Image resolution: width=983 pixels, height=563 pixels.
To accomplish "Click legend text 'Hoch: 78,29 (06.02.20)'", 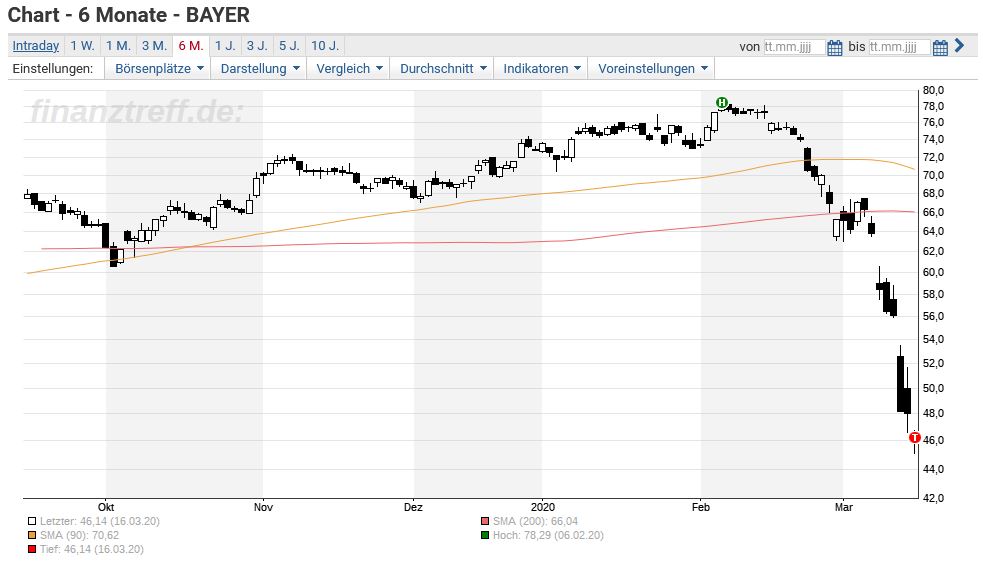I will [x=548, y=535].
